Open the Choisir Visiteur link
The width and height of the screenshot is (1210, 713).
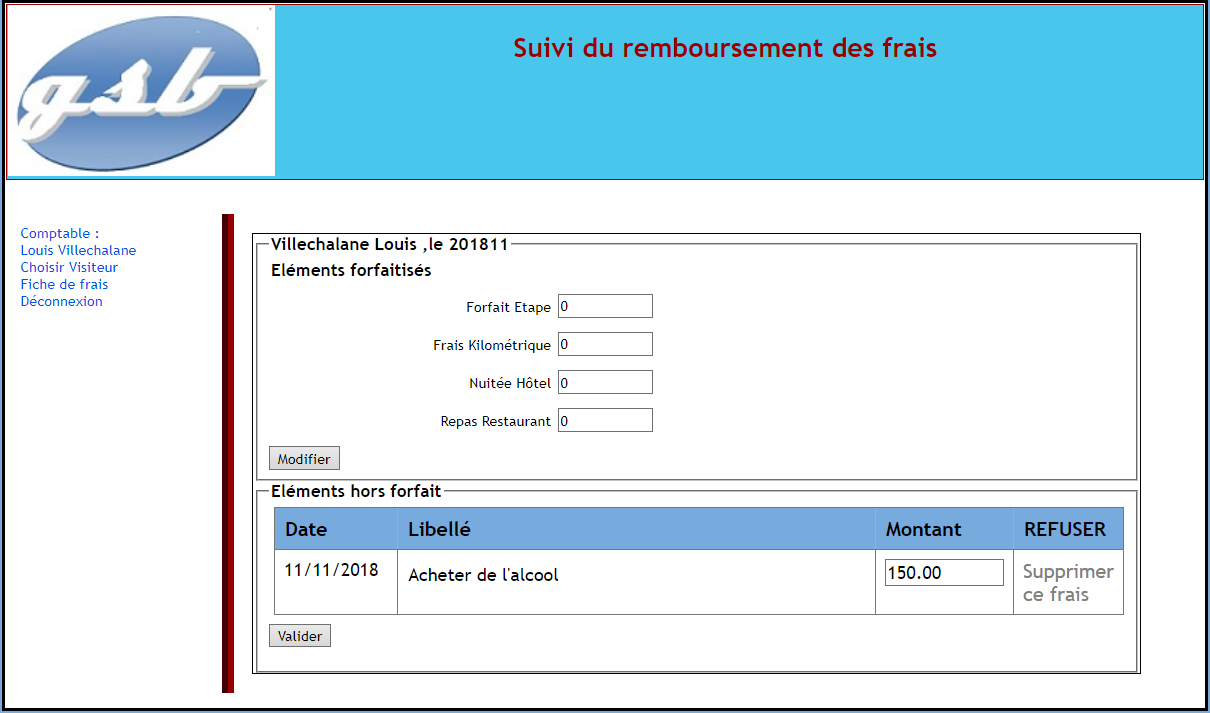point(69,267)
